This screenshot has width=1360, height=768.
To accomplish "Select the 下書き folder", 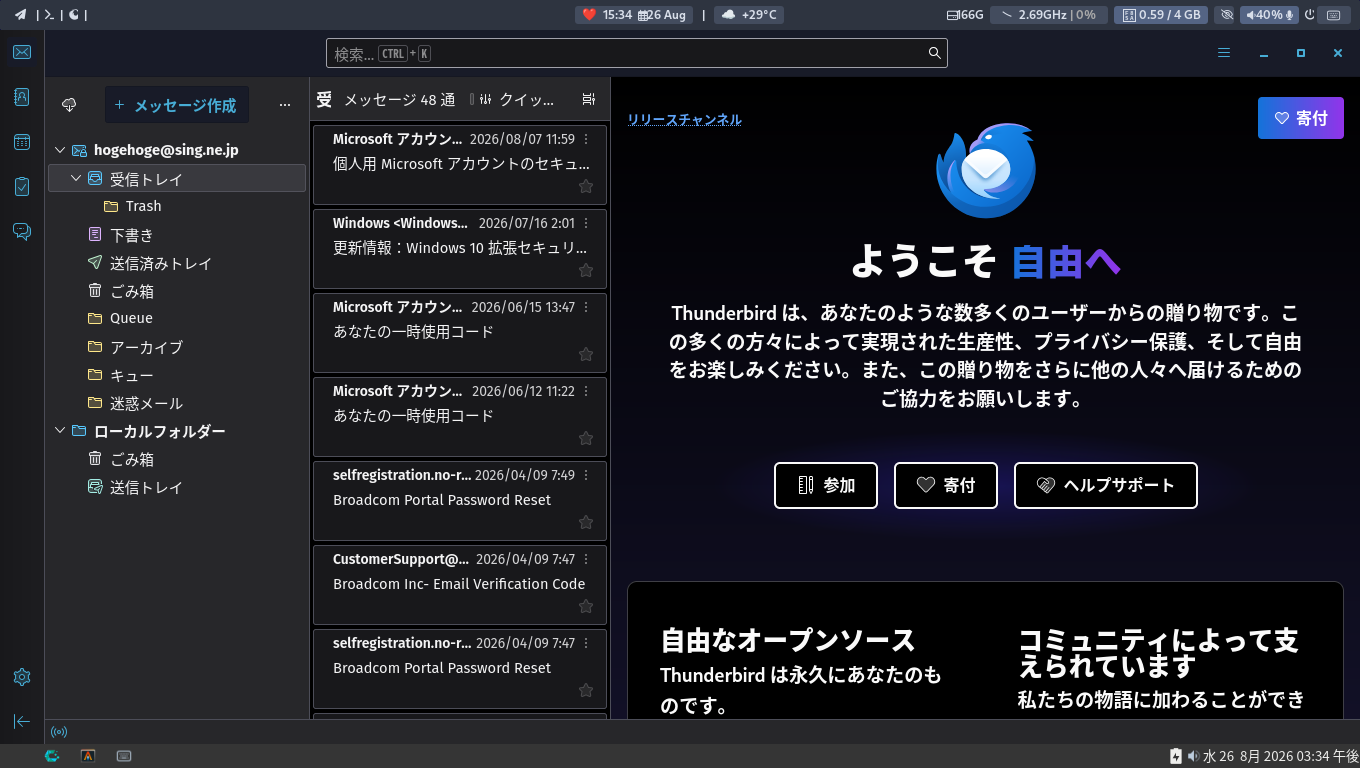I will click(x=177, y=235).
